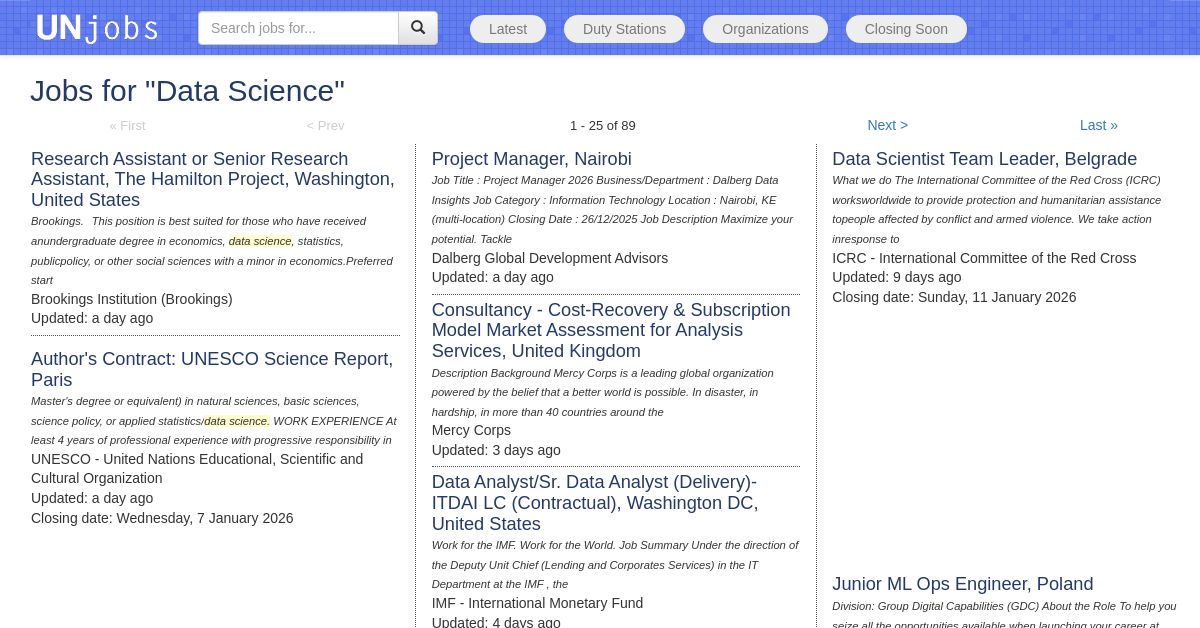Image resolution: width=1200 pixels, height=628 pixels.
Task: Focus the Search jobs input field
Action: point(298,28)
